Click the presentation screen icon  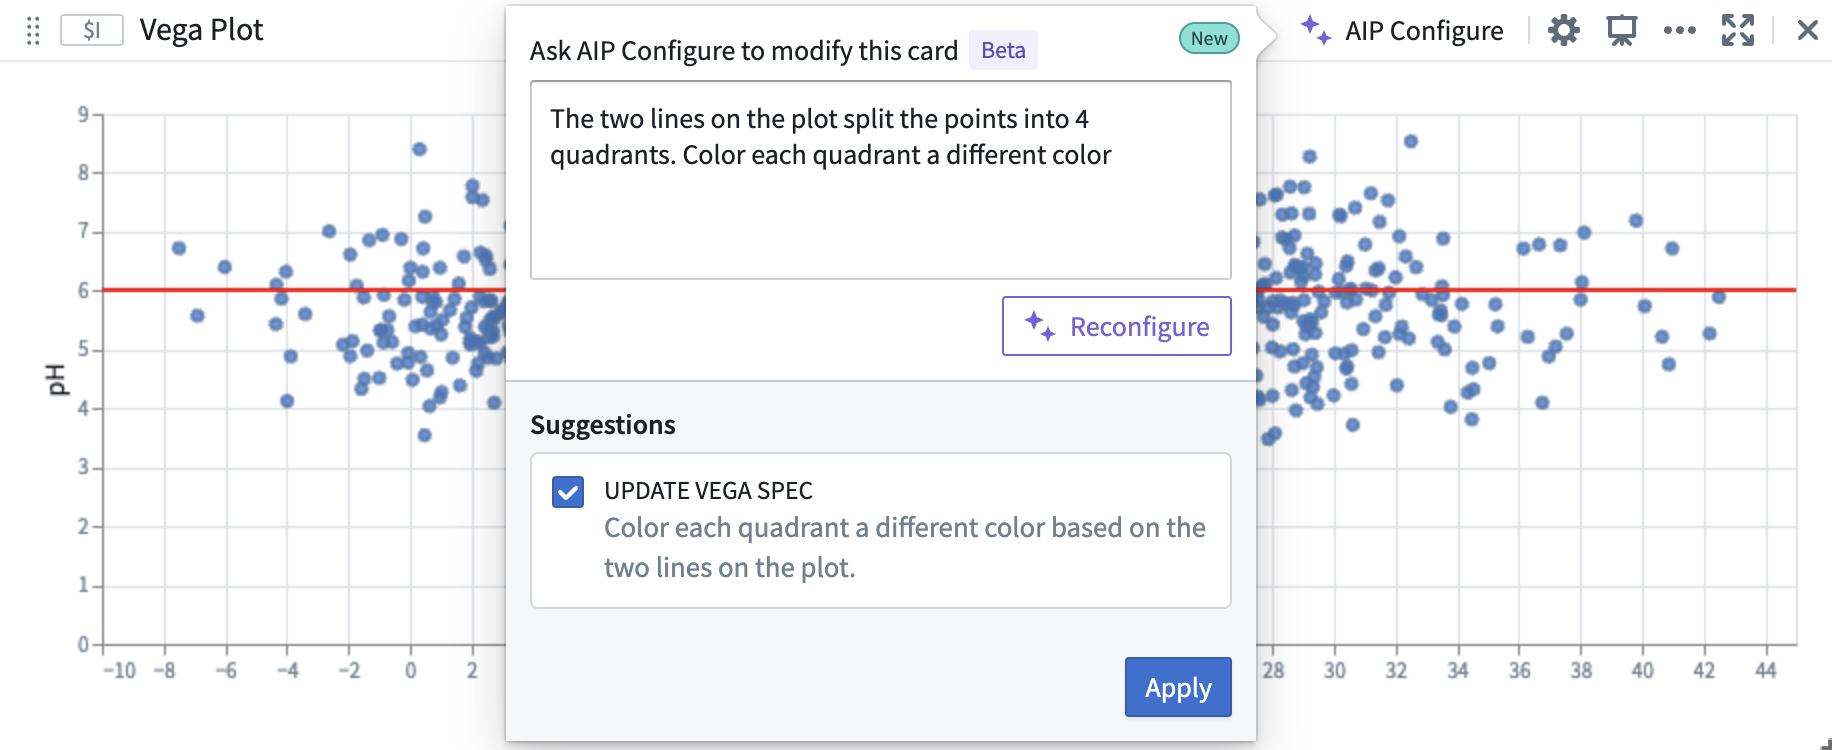pyautogui.click(x=1622, y=30)
